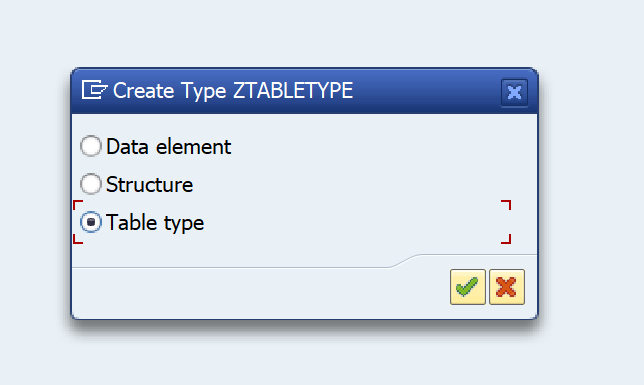Confirm with the green checkmark icon
Viewport: 644px width, 385px height.
(x=467, y=287)
